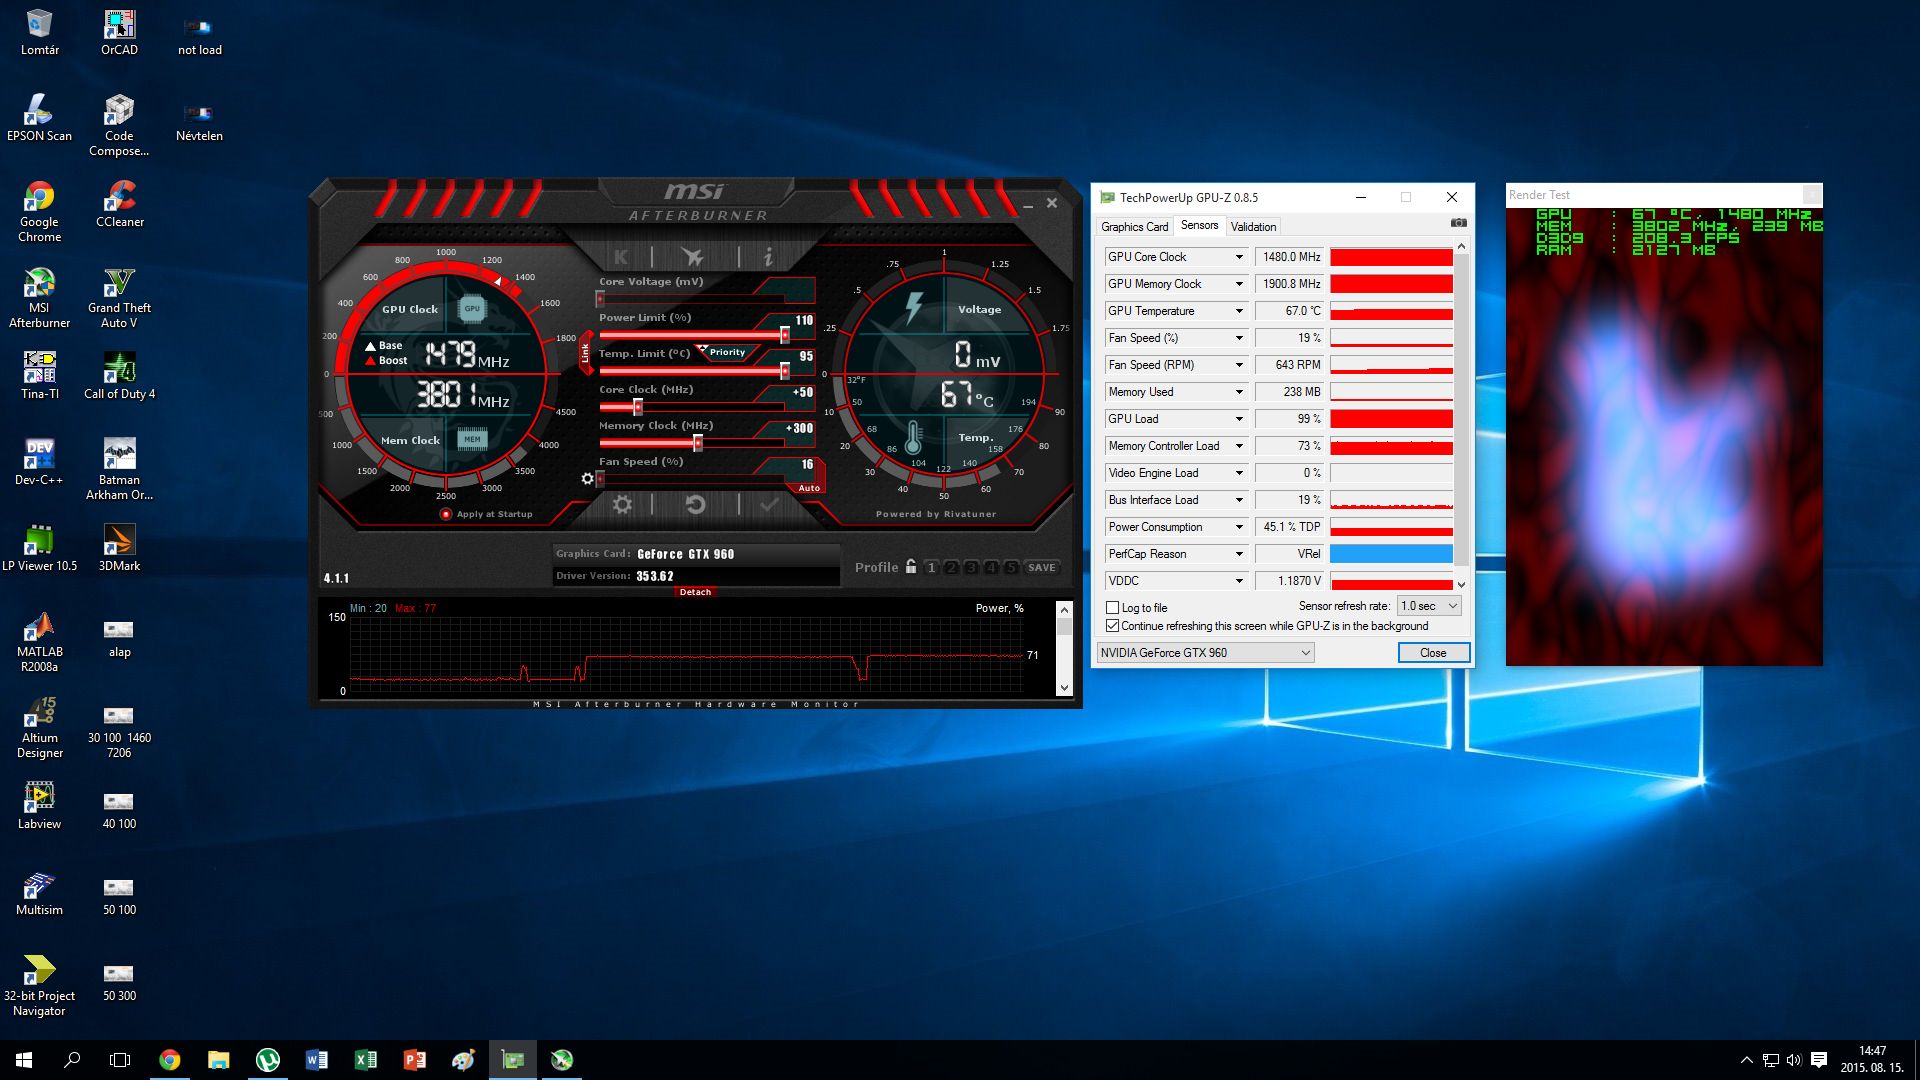Expand the Power Consumption sensor dropdown
1920x1080 pixels.
click(x=1239, y=527)
